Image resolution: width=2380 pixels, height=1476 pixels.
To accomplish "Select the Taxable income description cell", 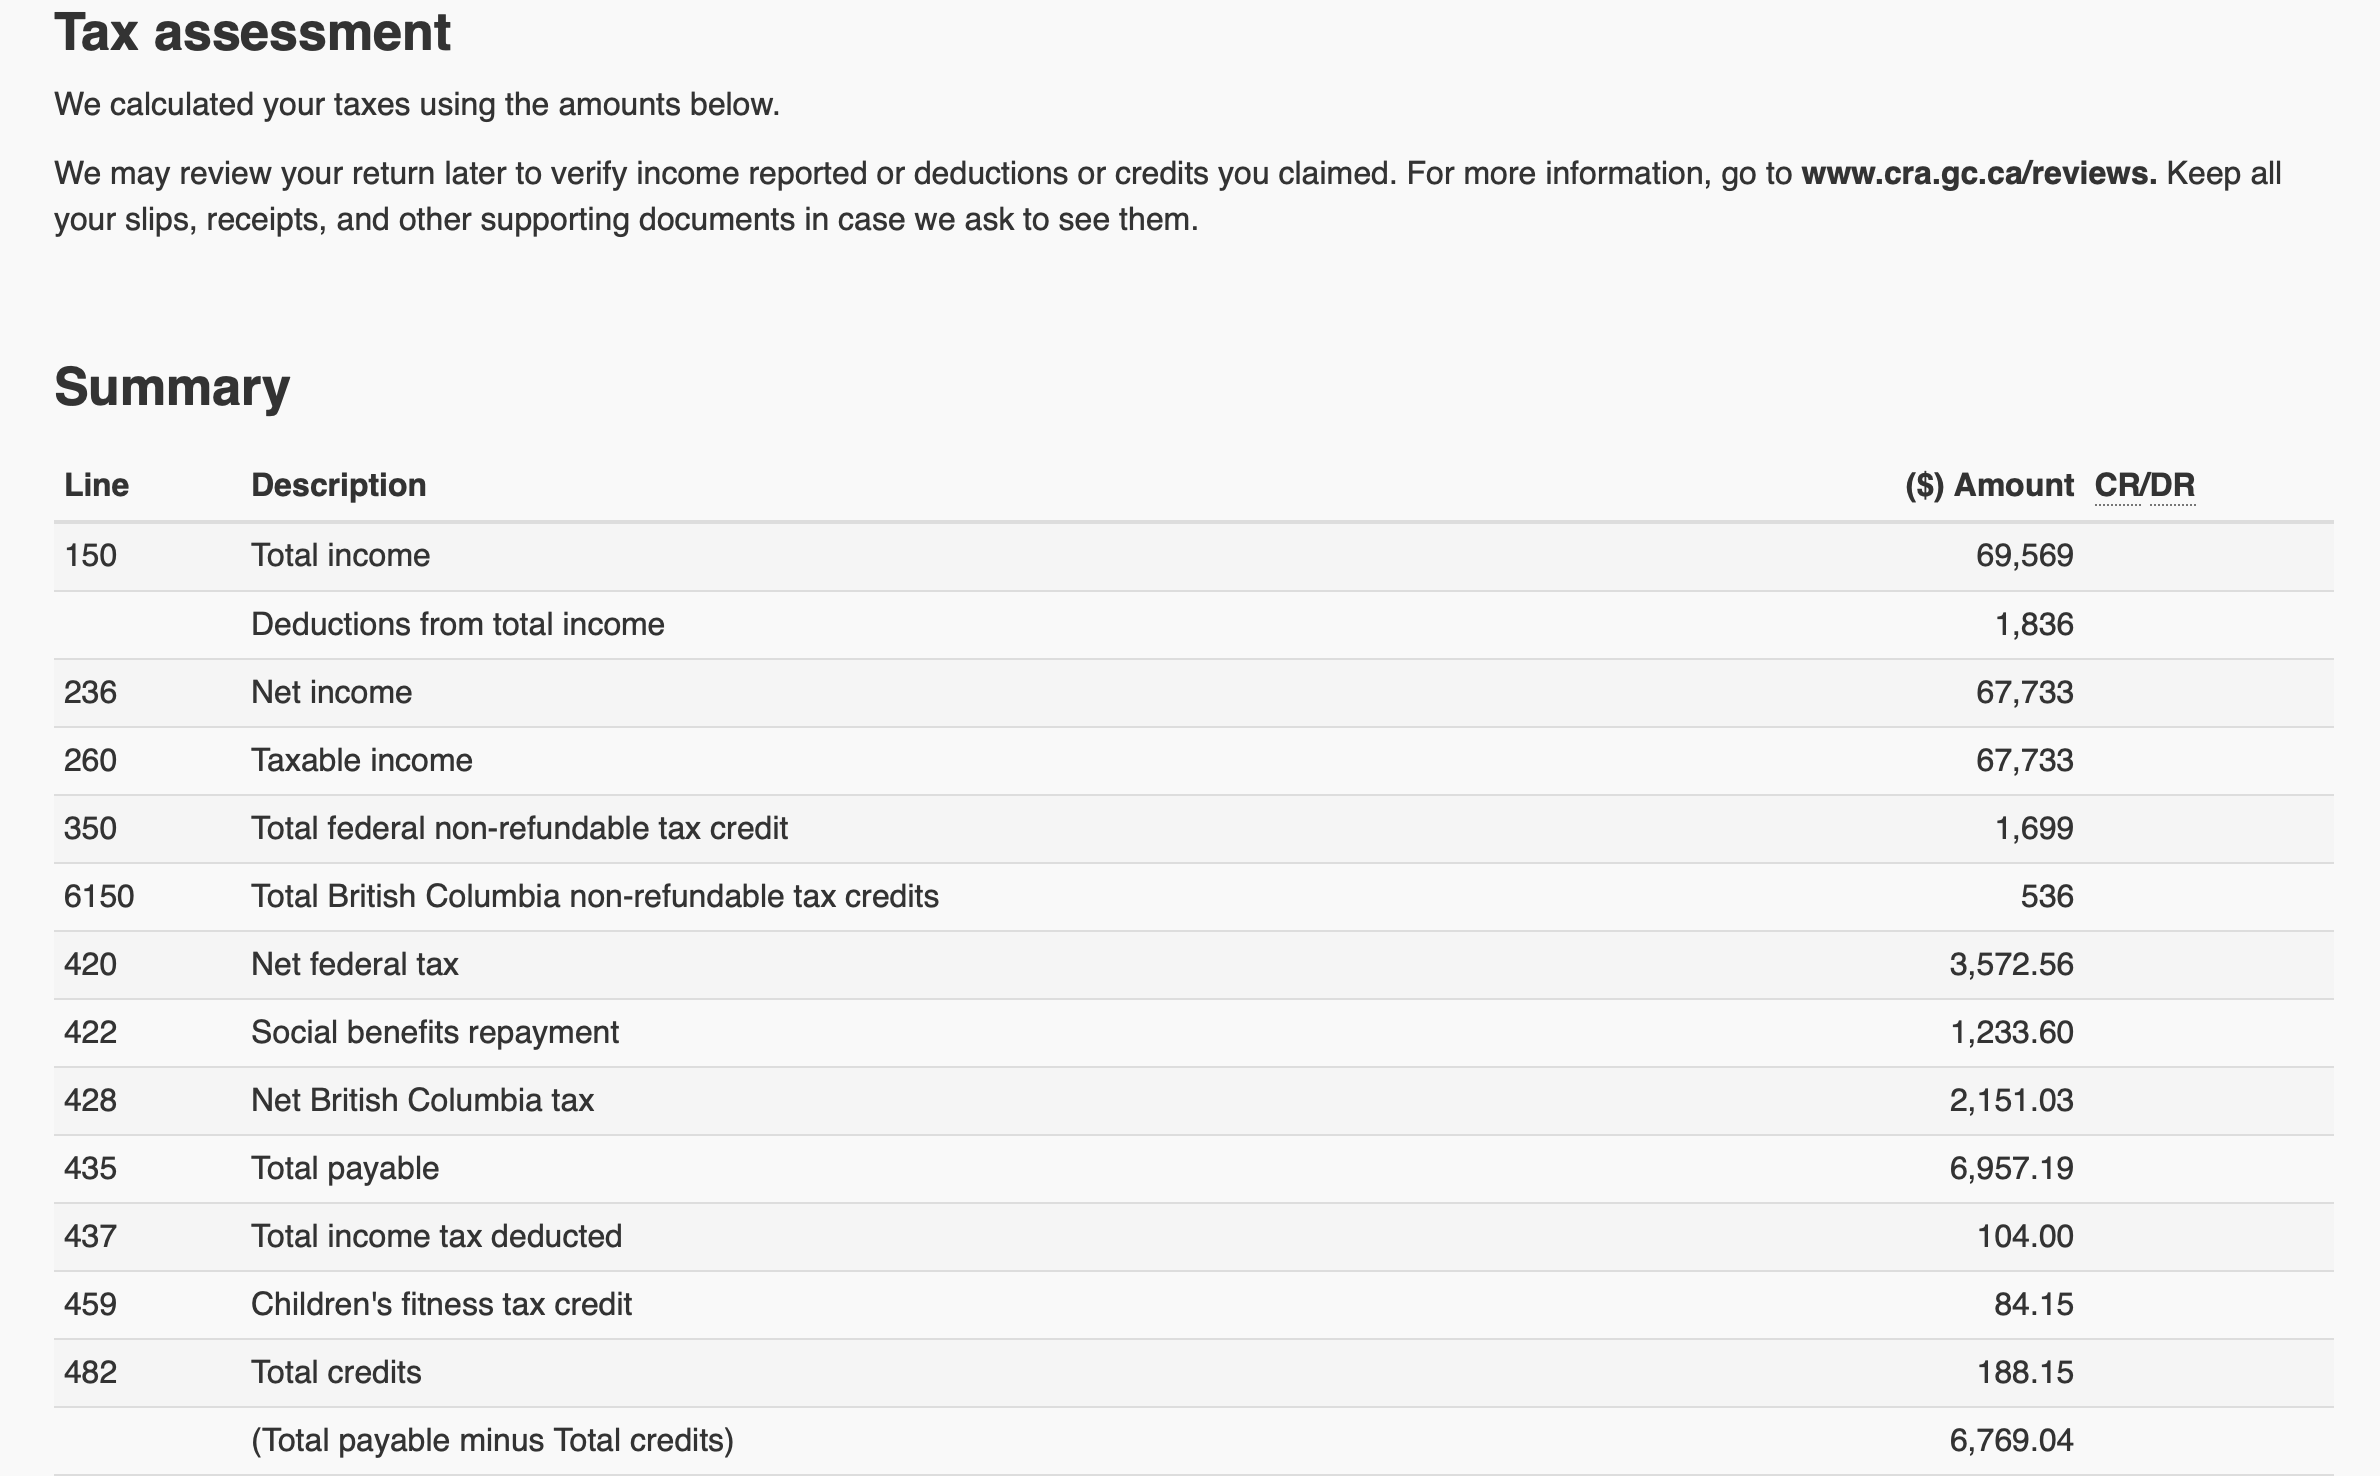I will (361, 761).
